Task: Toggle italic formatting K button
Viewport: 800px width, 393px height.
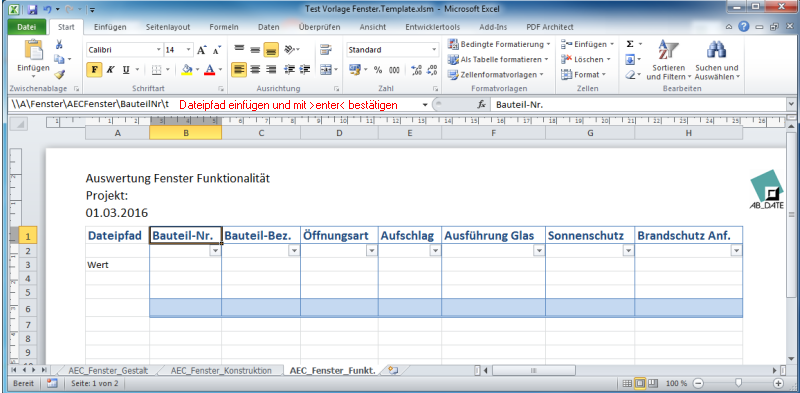Action: 110,69
